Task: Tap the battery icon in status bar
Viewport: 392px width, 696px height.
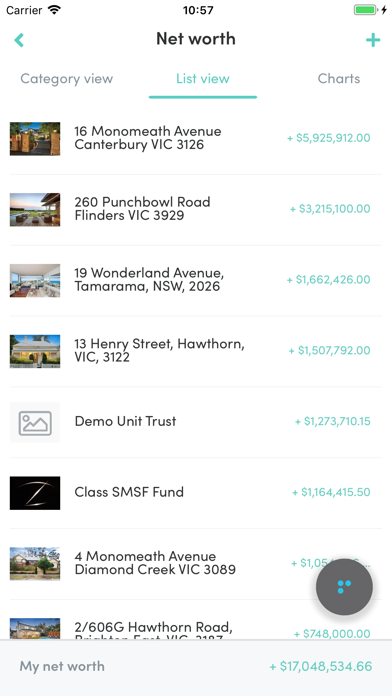Action: coord(365,10)
